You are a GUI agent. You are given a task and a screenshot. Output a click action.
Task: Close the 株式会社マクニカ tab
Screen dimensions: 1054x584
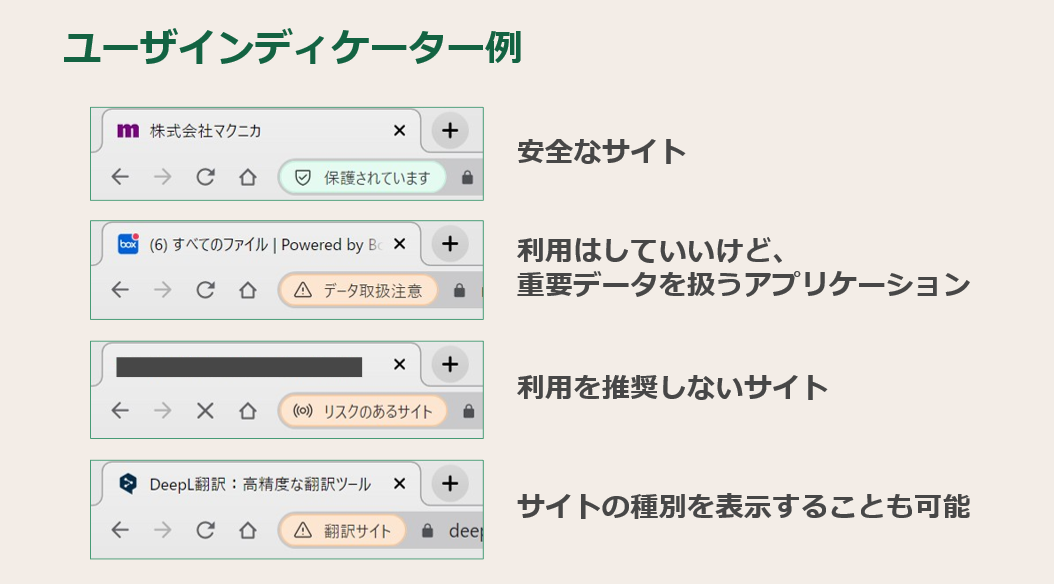coord(399,130)
